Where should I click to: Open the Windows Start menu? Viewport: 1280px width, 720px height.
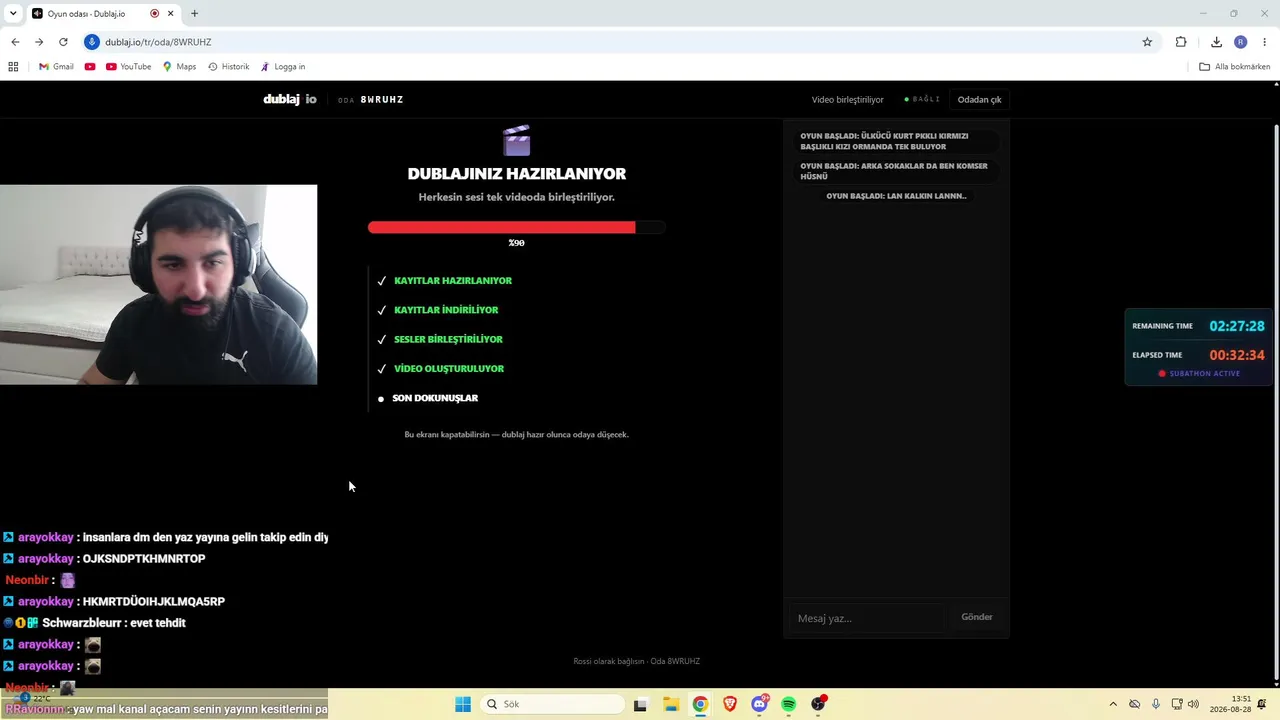tap(462, 704)
